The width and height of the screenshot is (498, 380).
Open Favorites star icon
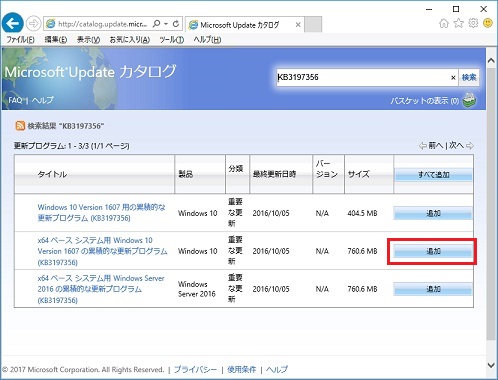point(459,23)
